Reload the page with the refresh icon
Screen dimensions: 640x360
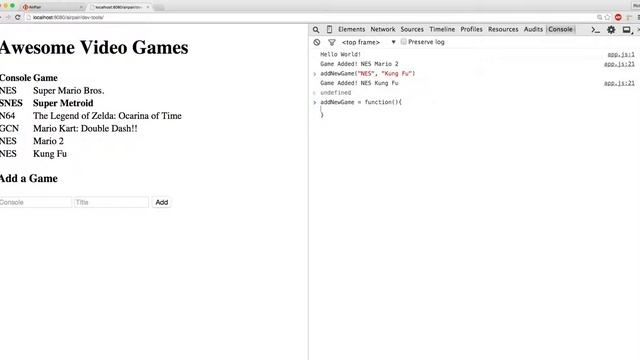coord(18,17)
